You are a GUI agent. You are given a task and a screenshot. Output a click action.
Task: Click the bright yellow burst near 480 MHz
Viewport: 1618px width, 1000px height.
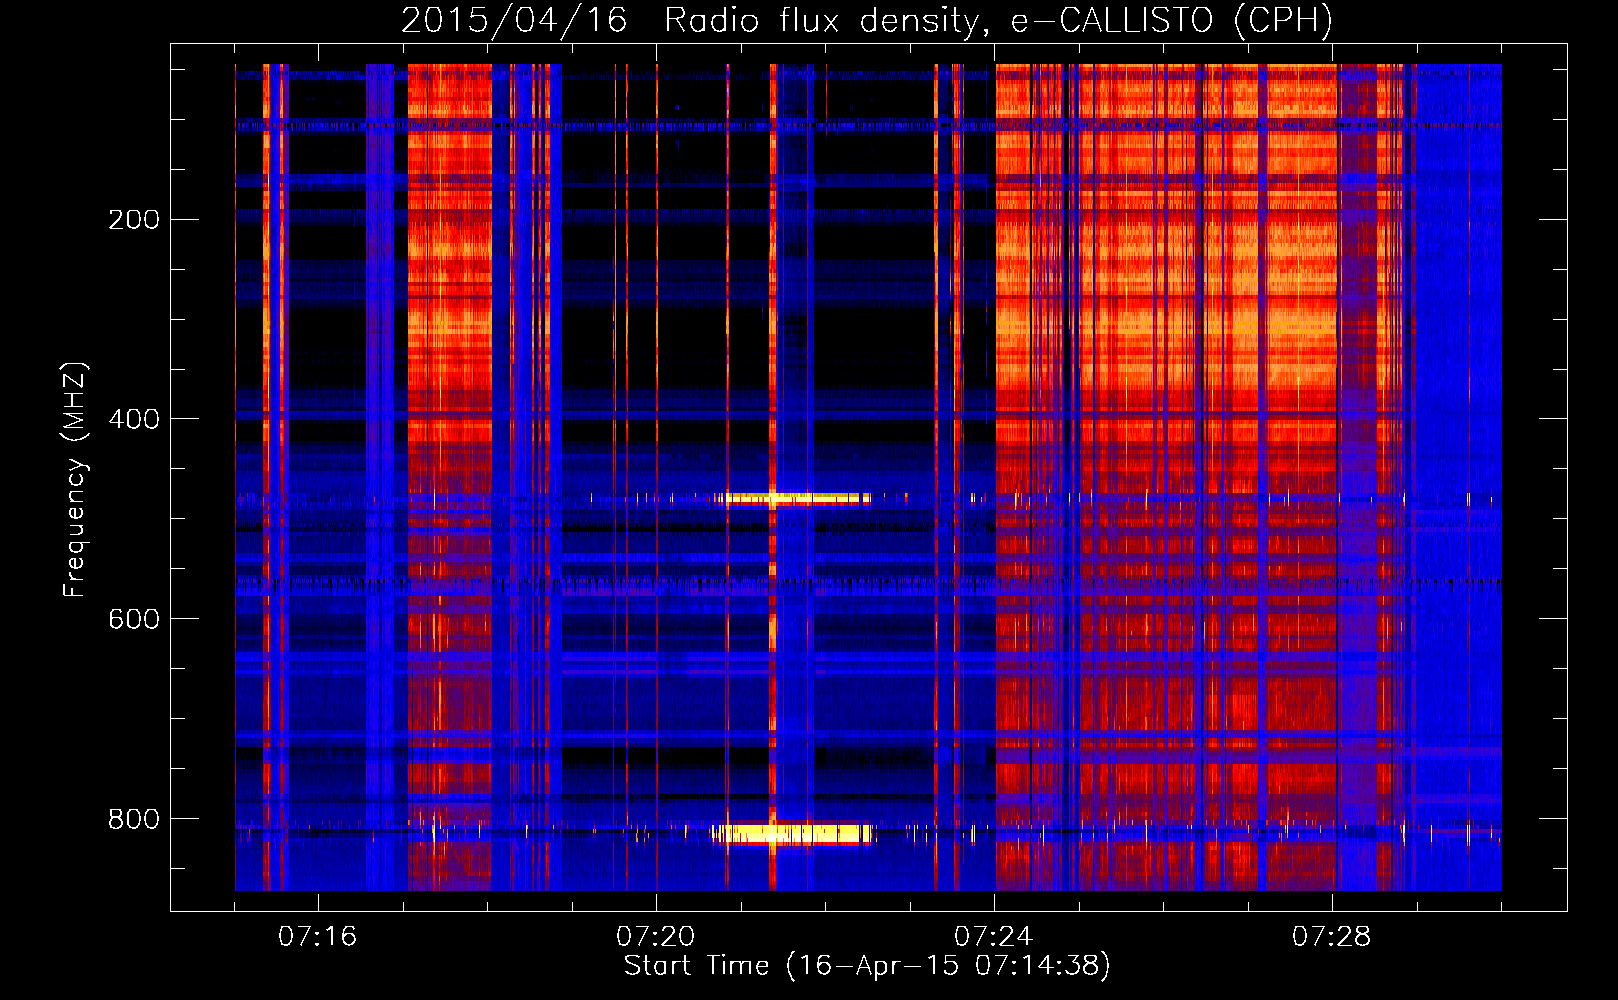794,498
